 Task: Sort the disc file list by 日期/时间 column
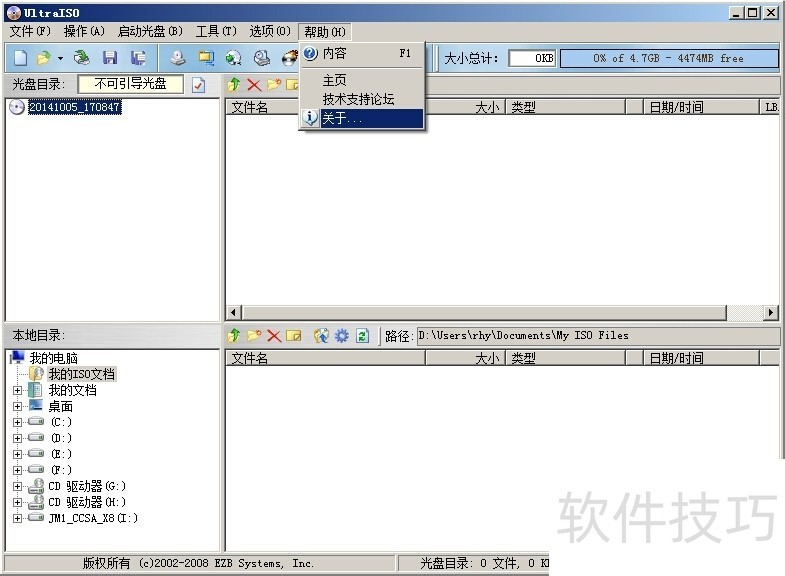(701, 107)
